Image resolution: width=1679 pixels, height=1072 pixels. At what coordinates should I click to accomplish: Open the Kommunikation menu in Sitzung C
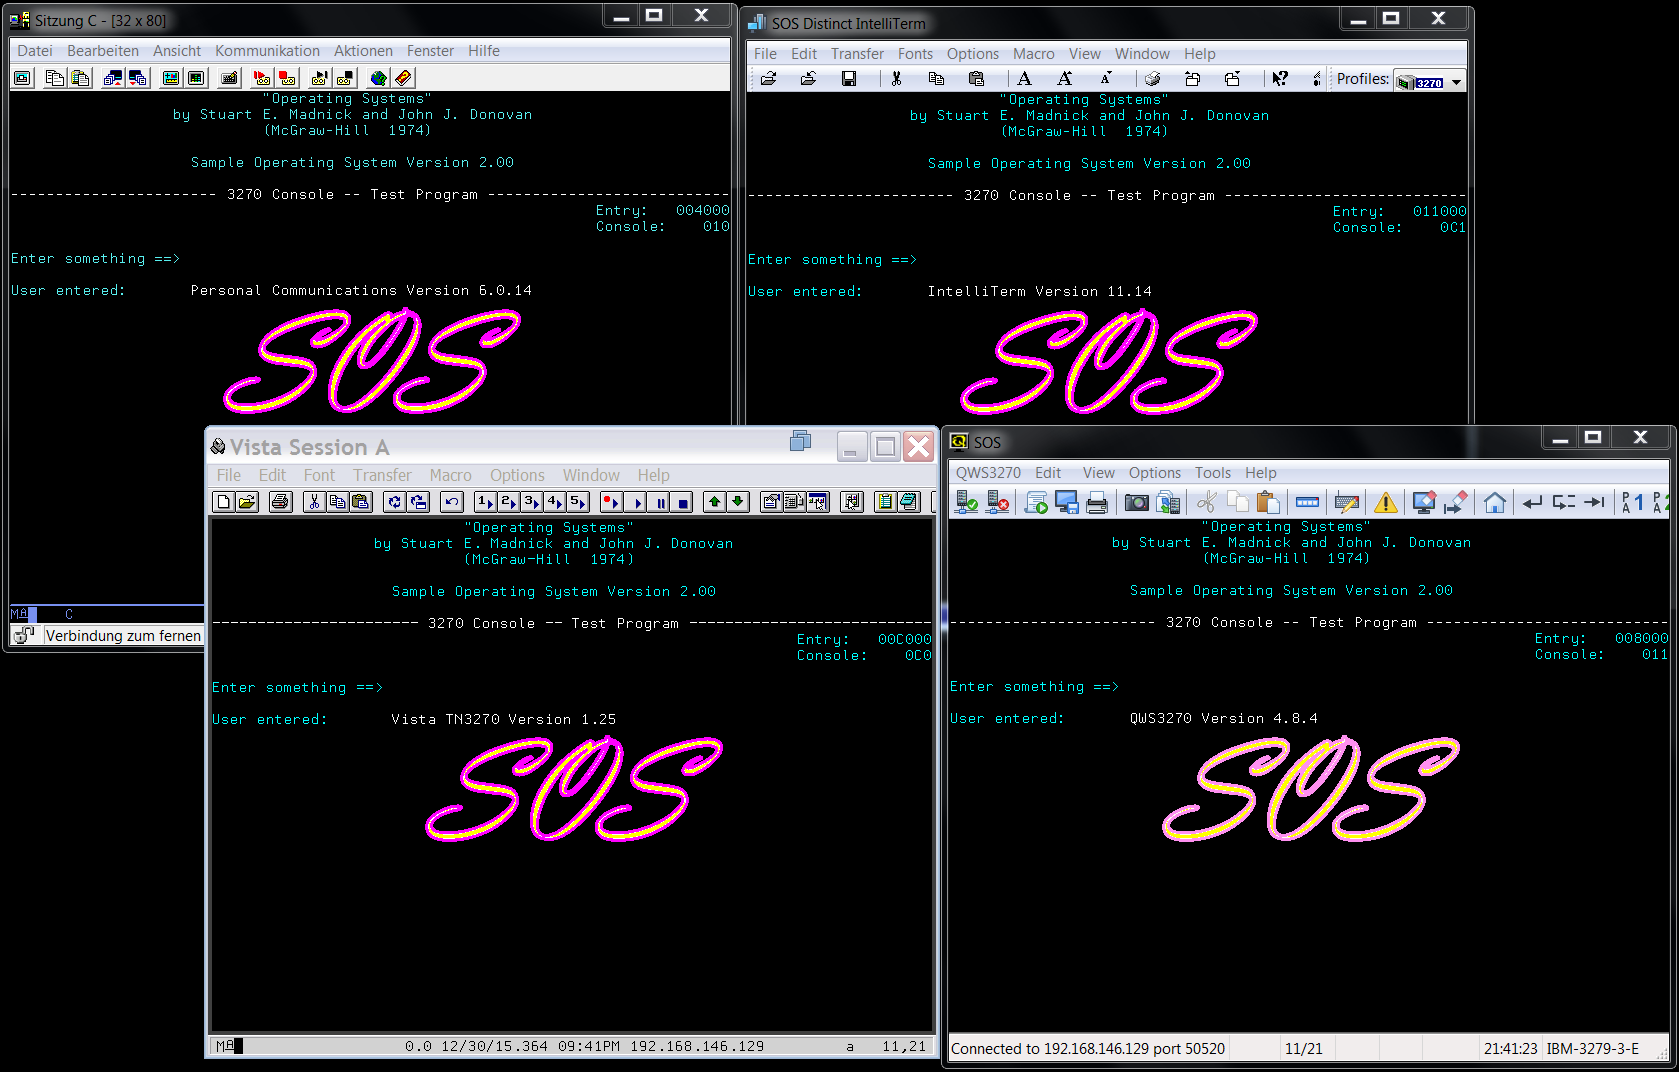click(267, 51)
